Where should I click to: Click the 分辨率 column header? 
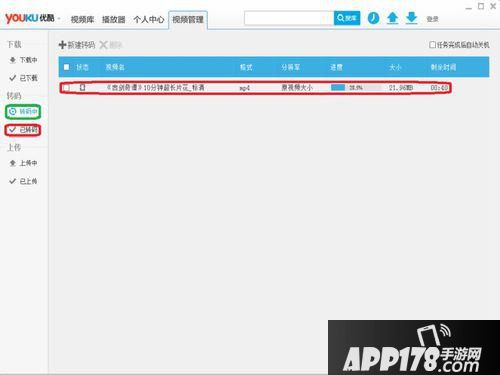[290, 67]
